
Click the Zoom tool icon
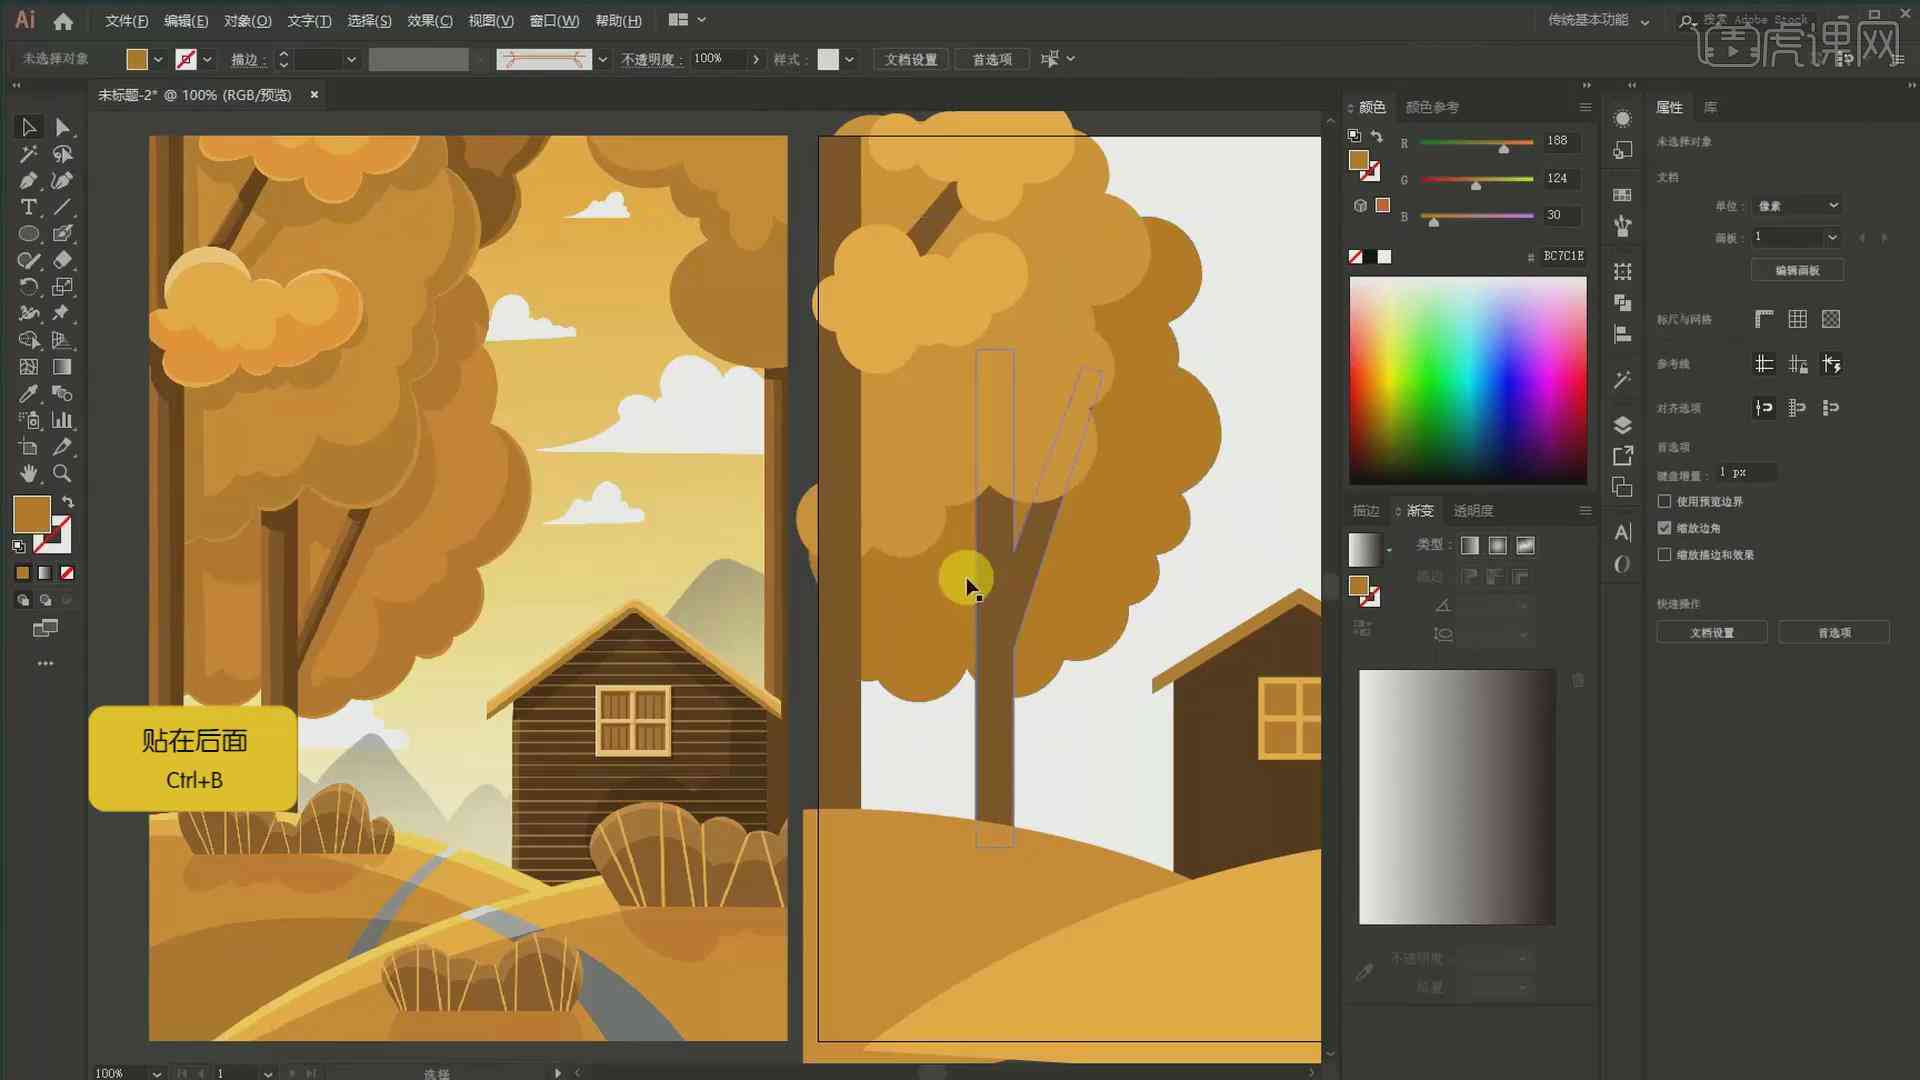pyautogui.click(x=62, y=473)
